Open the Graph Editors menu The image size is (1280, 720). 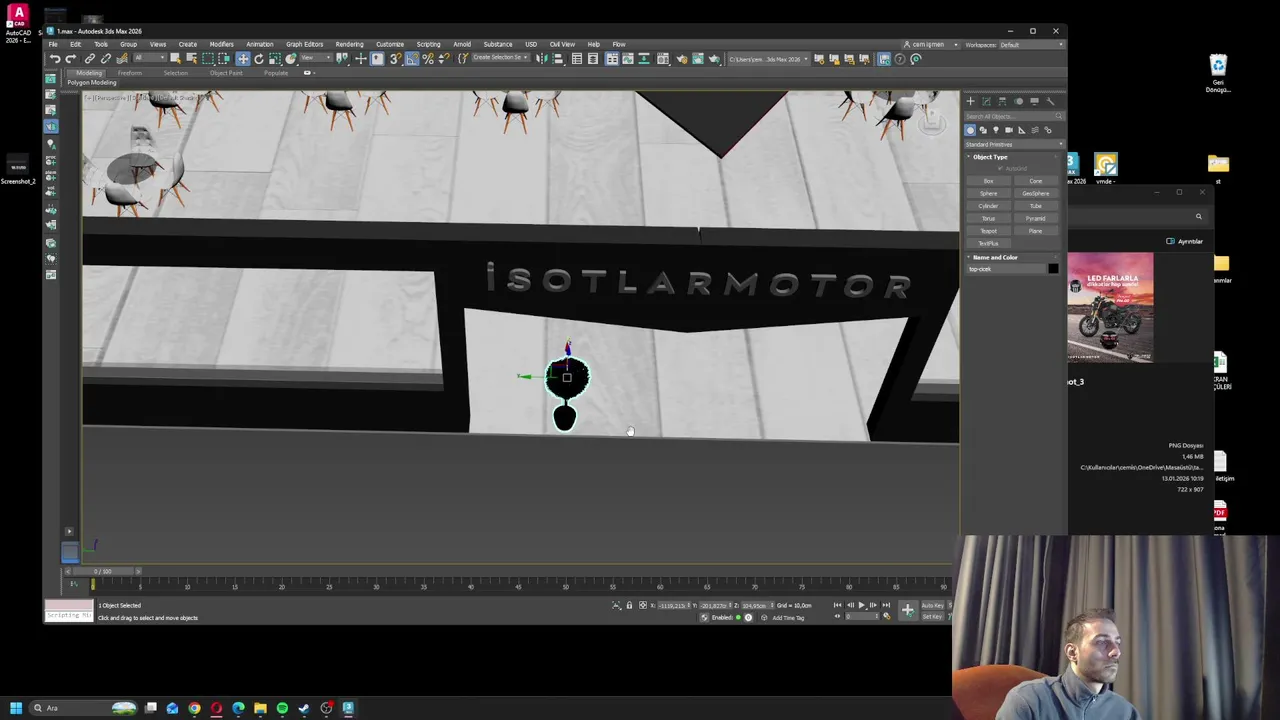304,44
